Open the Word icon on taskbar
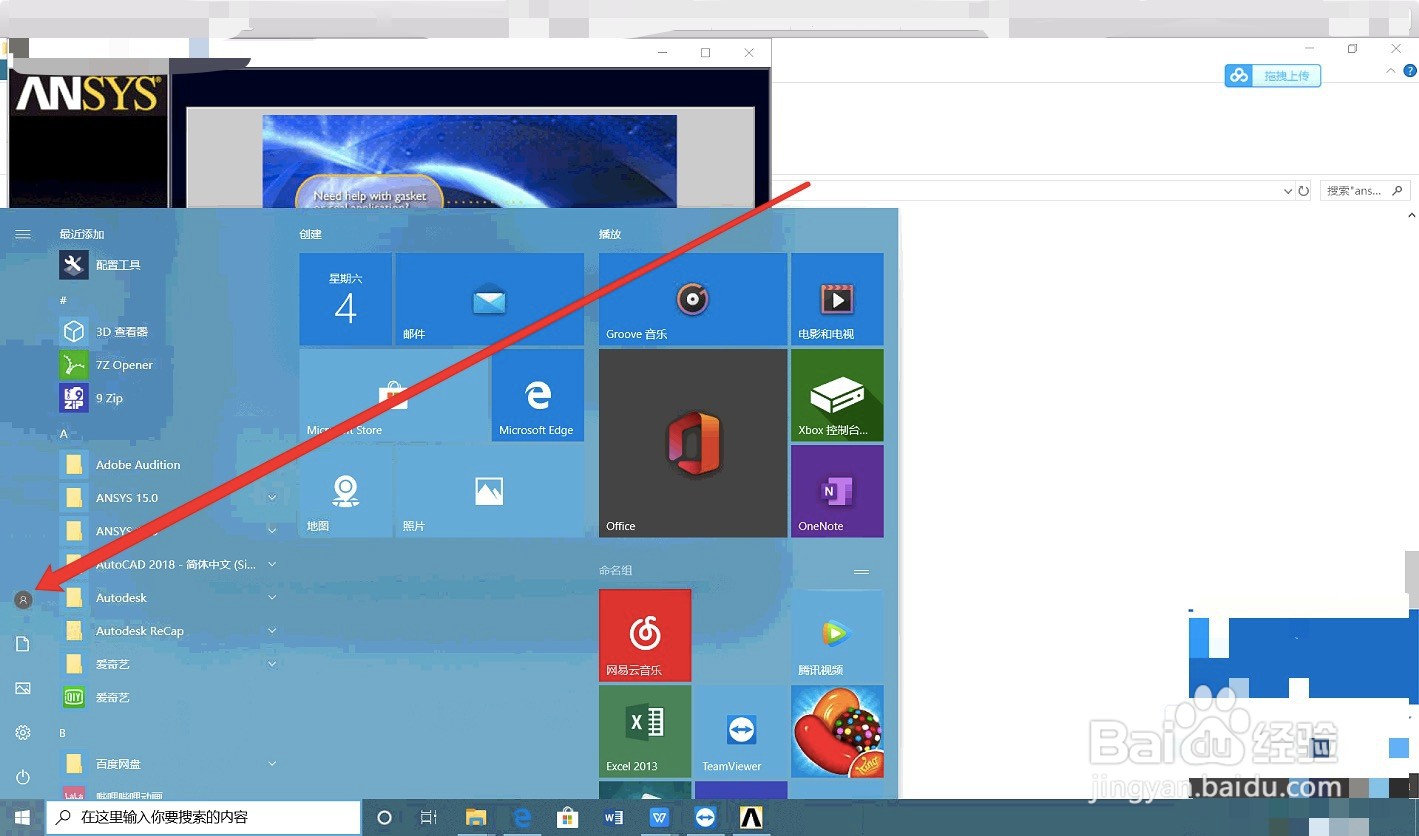 [614, 817]
